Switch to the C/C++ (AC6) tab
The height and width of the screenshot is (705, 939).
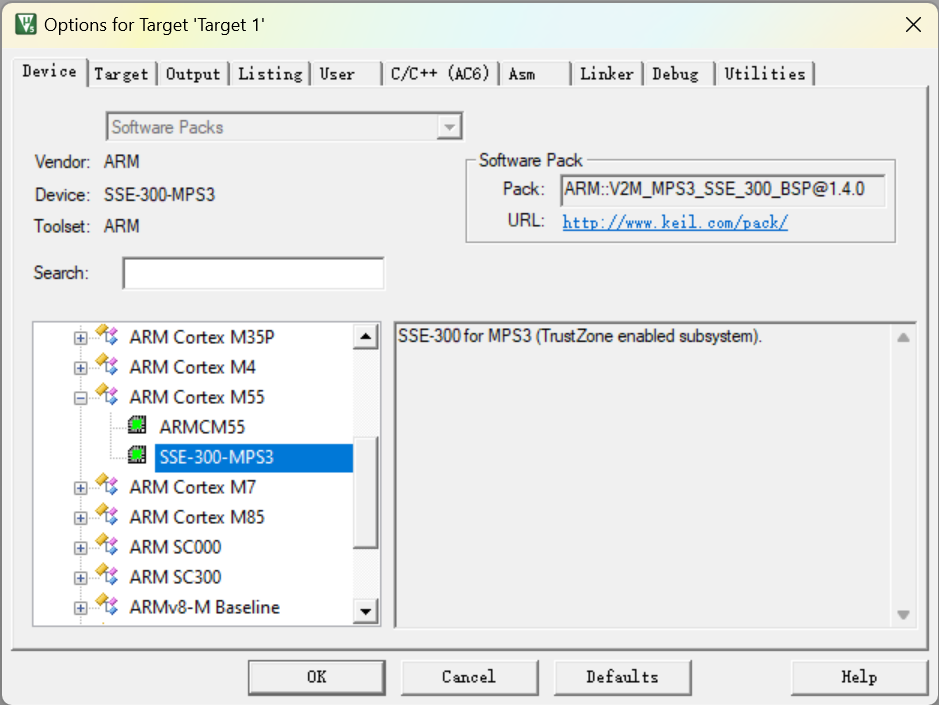(440, 74)
